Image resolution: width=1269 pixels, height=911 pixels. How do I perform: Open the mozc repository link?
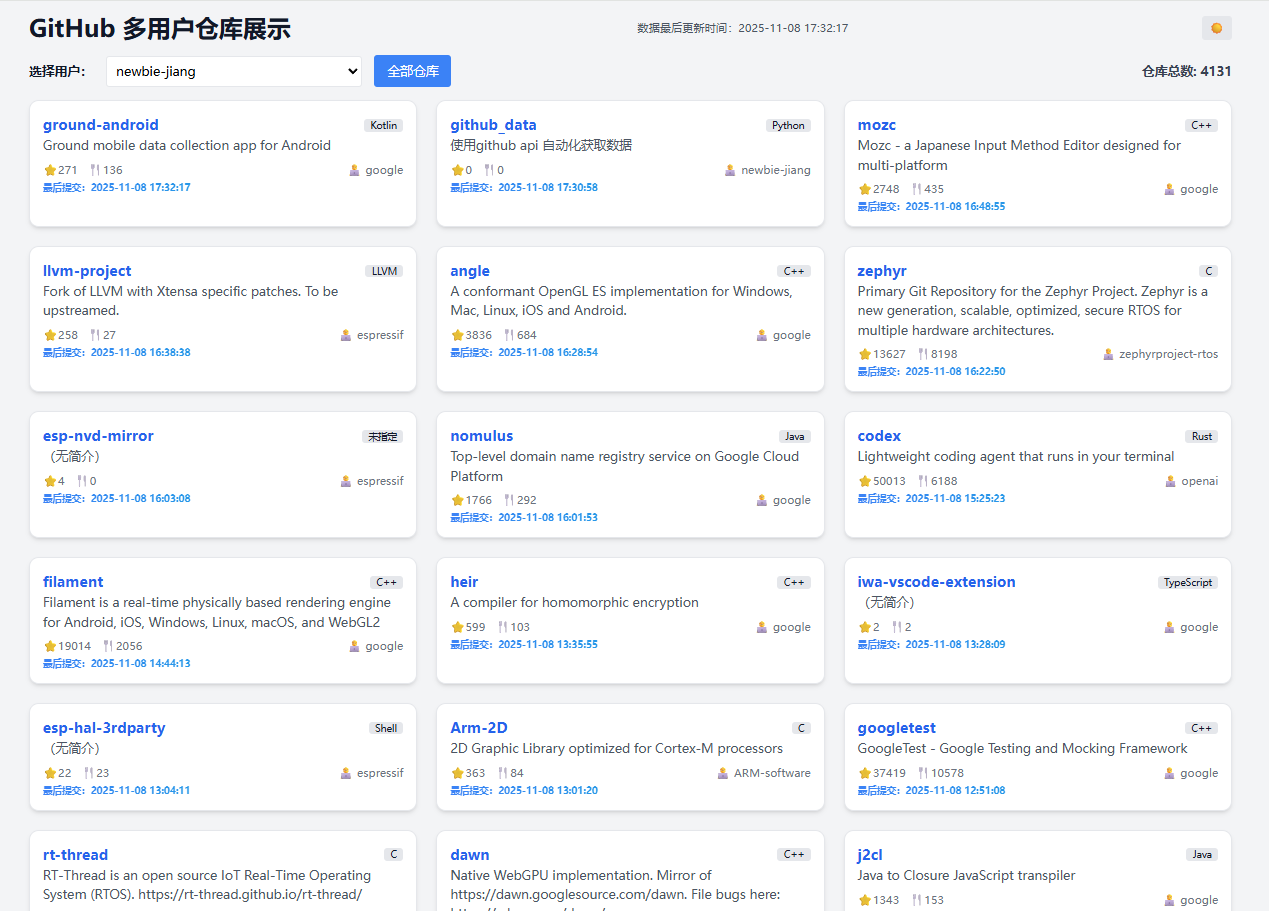pyautogui.click(x=877, y=125)
